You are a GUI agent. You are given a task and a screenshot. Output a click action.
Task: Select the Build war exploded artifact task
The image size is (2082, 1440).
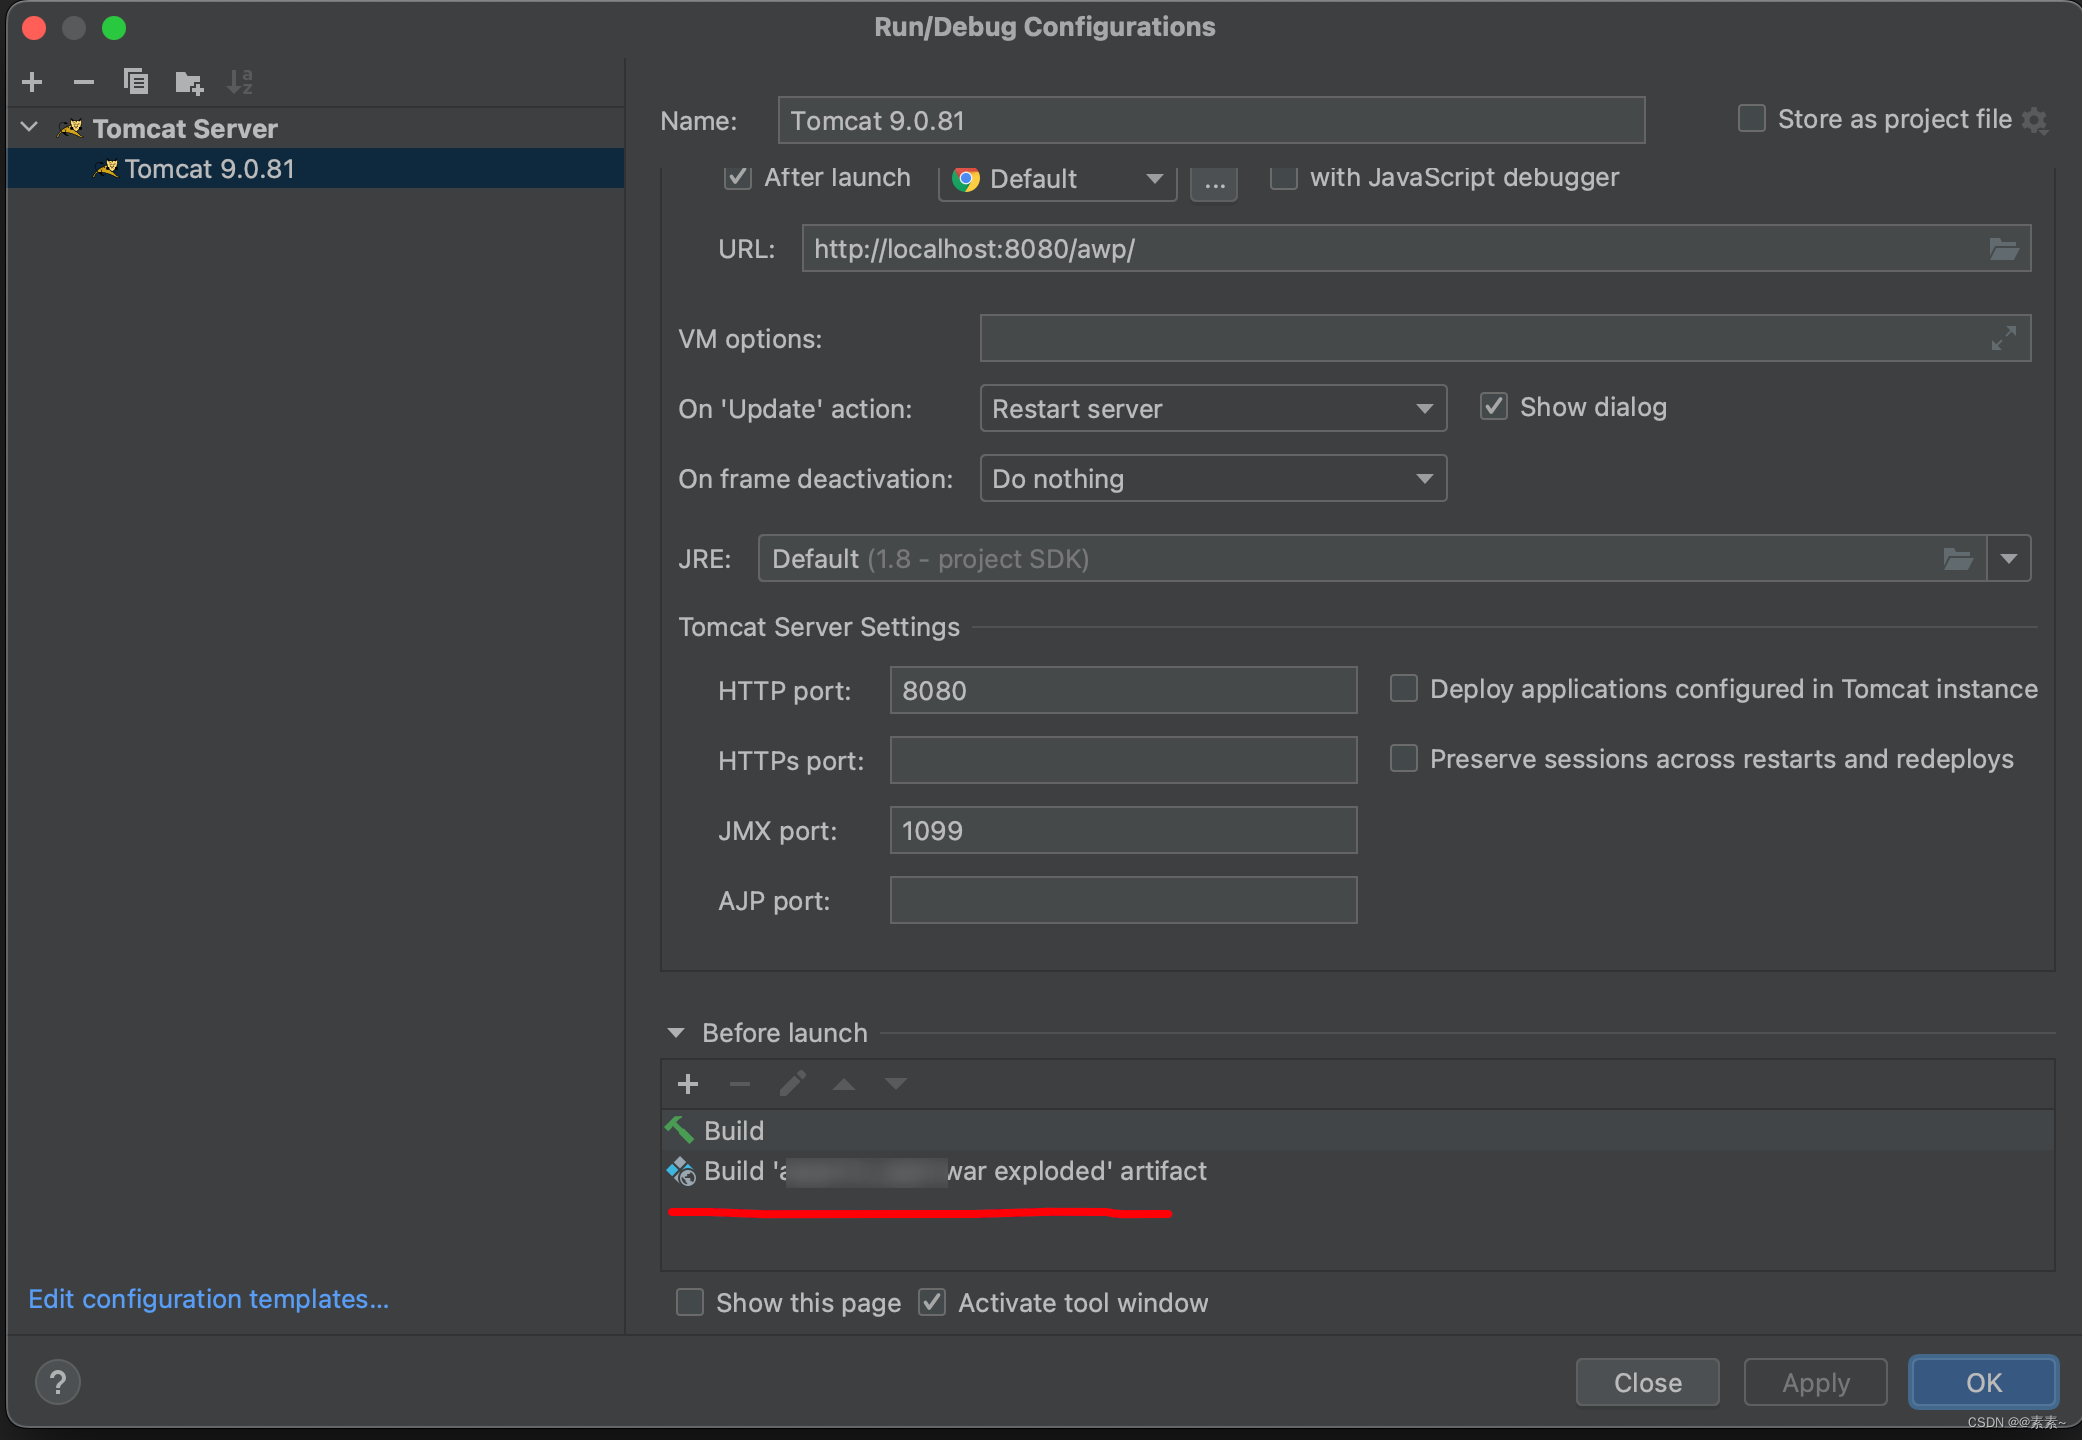pos(1357,1171)
